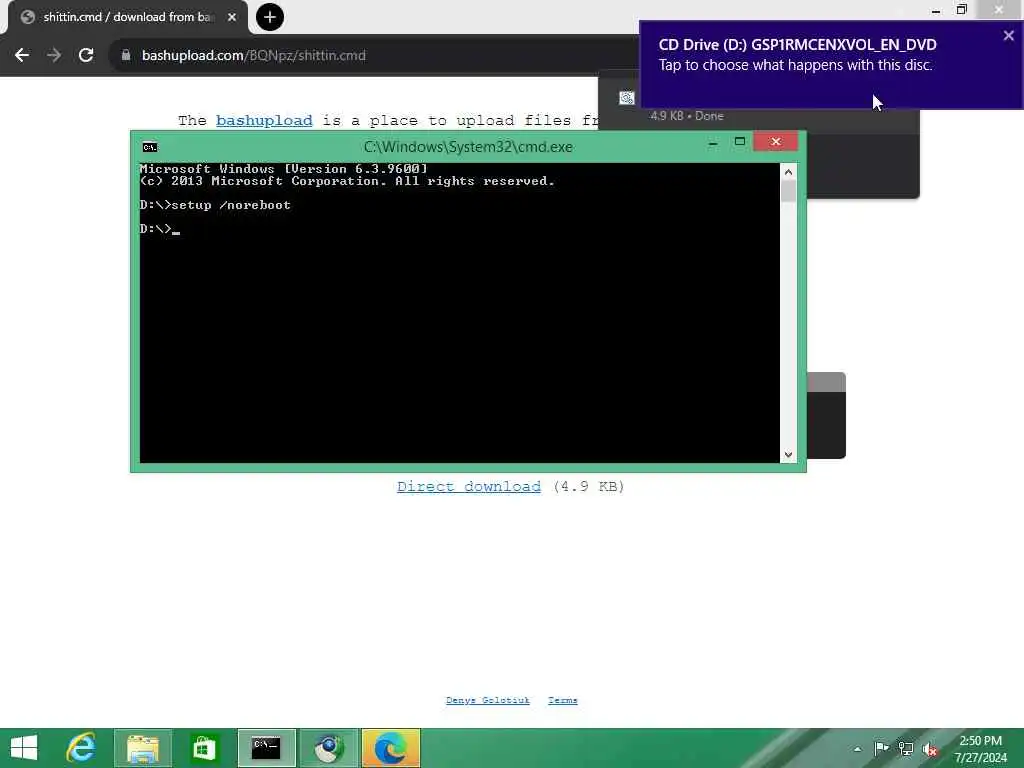Viewport: 1024px width, 768px height.
Task: Open Microsoft Edge from the taskbar
Action: tap(391, 748)
